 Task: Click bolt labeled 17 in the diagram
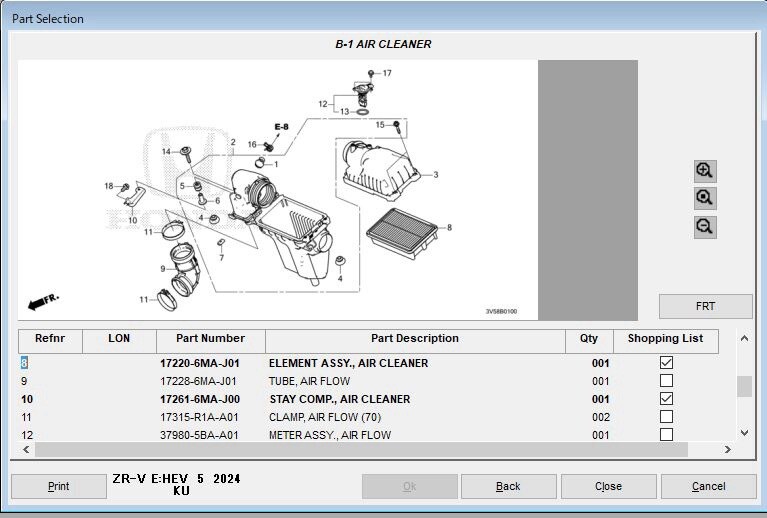pos(371,73)
